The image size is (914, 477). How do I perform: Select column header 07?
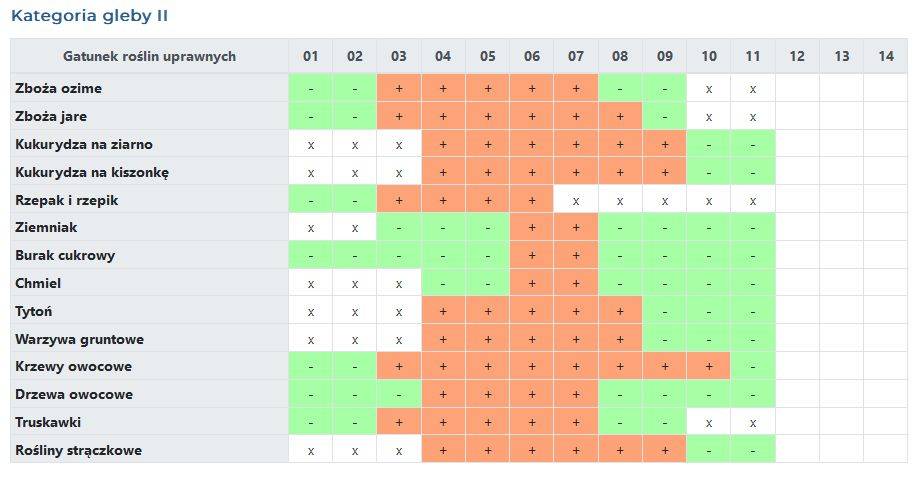click(x=576, y=56)
